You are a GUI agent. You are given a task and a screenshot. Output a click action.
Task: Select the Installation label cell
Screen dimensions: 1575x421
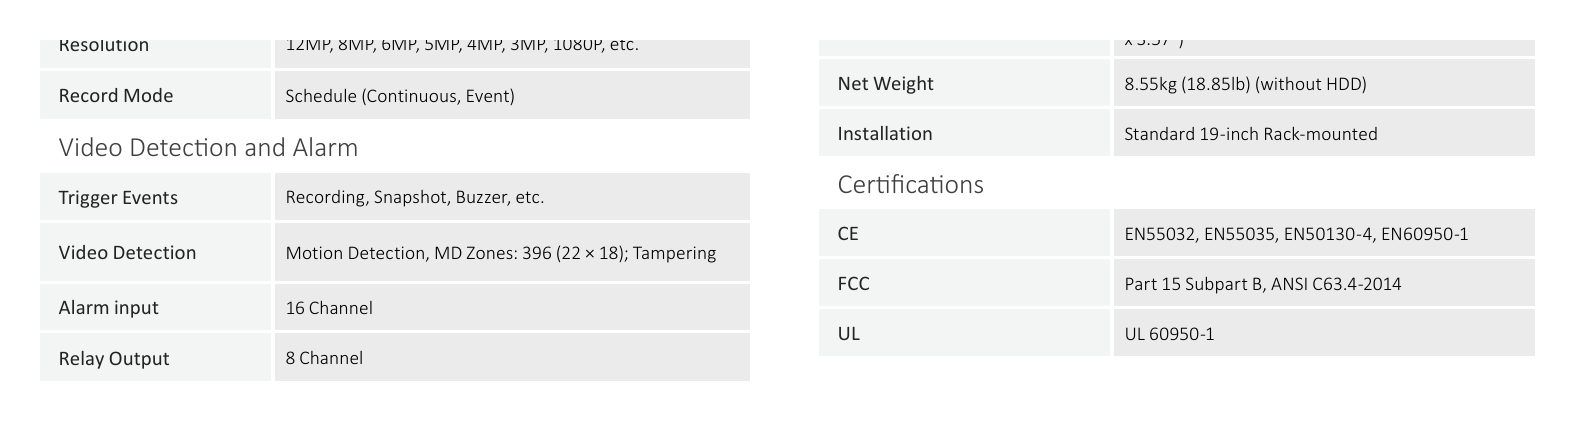pos(965,133)
